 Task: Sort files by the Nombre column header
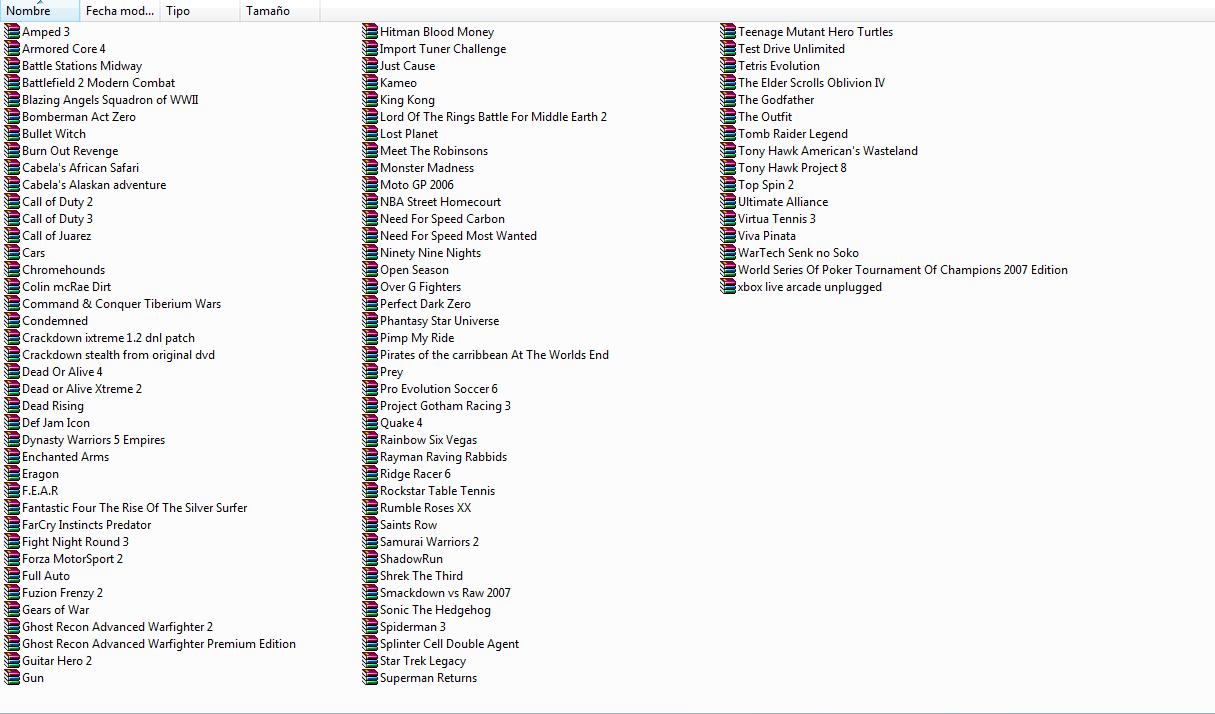[x=40, y=11]
